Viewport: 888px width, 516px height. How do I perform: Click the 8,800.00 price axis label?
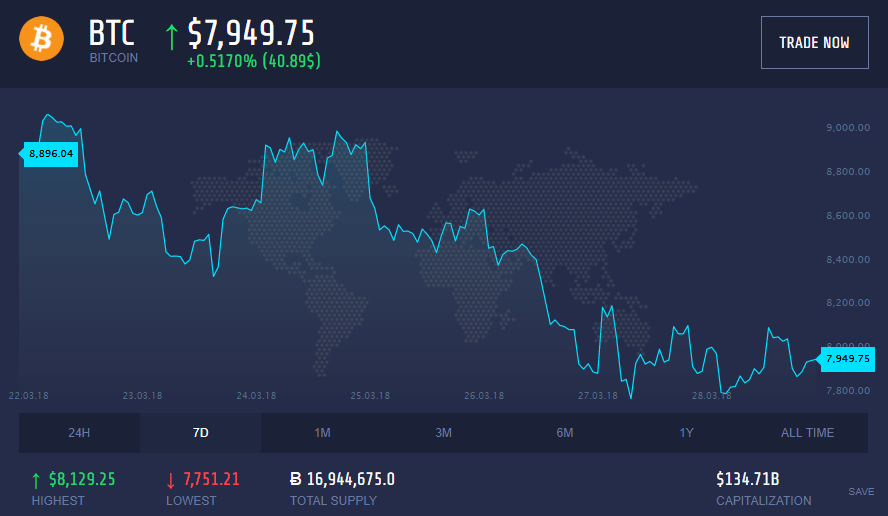pyautogui.click(x=848, y=171)
